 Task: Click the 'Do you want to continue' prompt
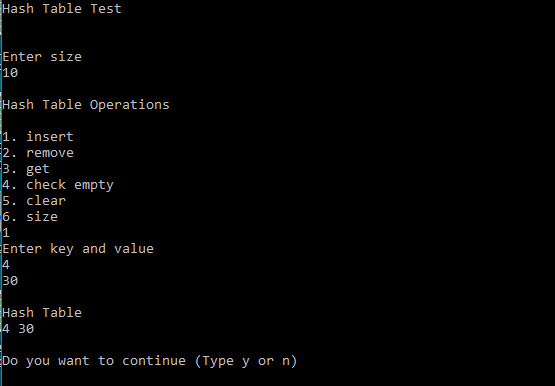[x=94, y=361]
